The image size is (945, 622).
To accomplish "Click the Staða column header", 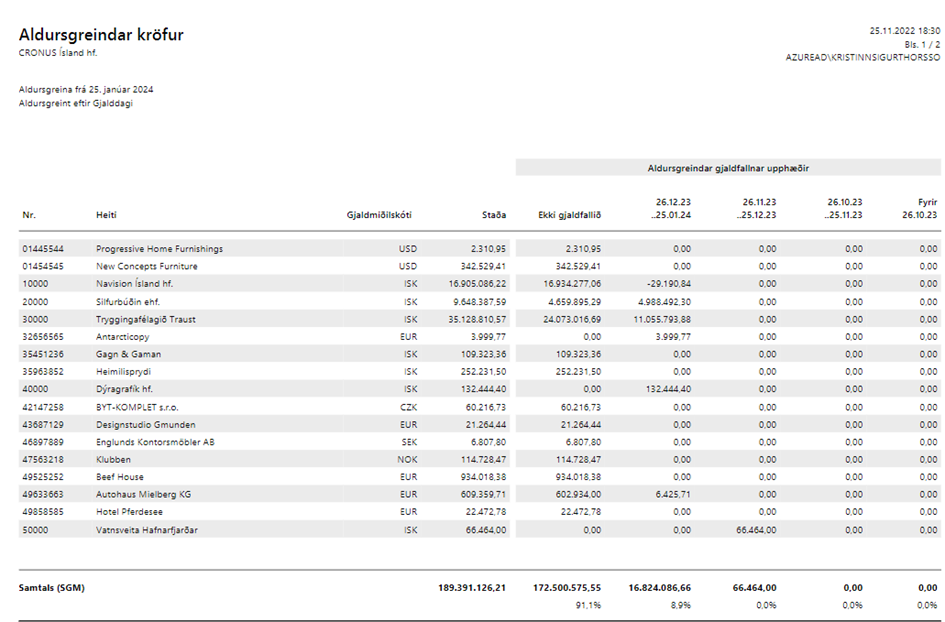I will coord(493,215).
